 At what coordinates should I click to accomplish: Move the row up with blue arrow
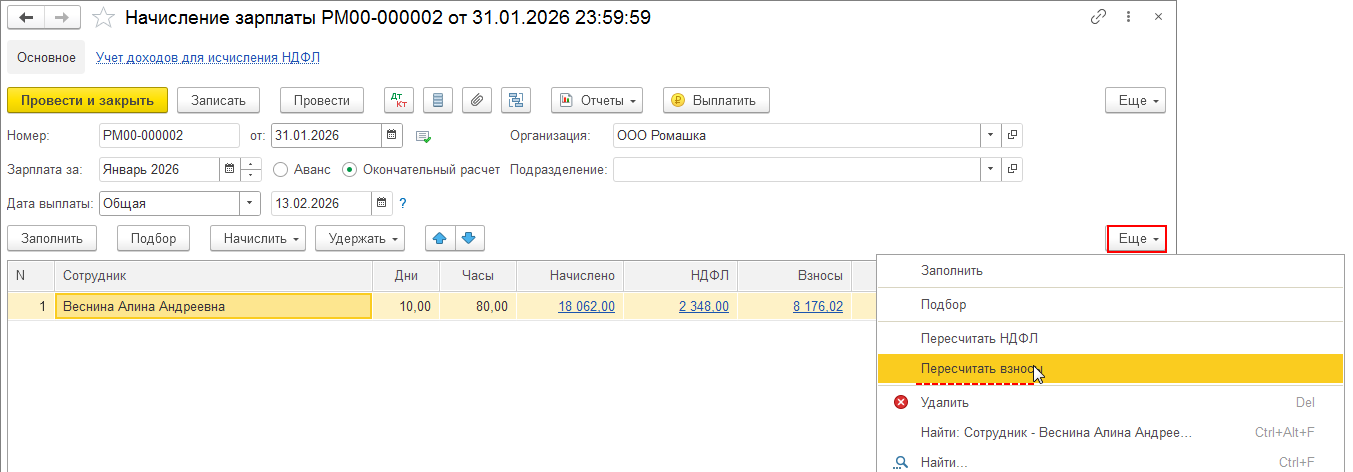[440, 238]
